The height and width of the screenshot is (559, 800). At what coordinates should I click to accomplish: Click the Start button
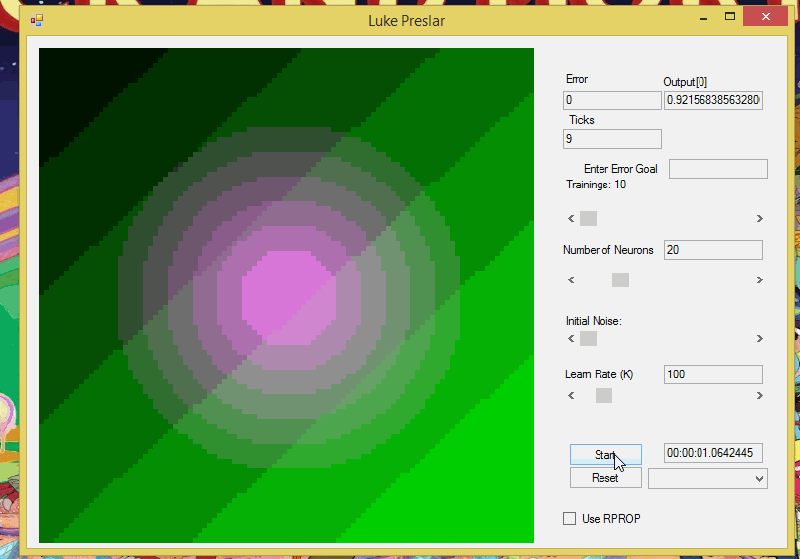(x=606, y=454)
